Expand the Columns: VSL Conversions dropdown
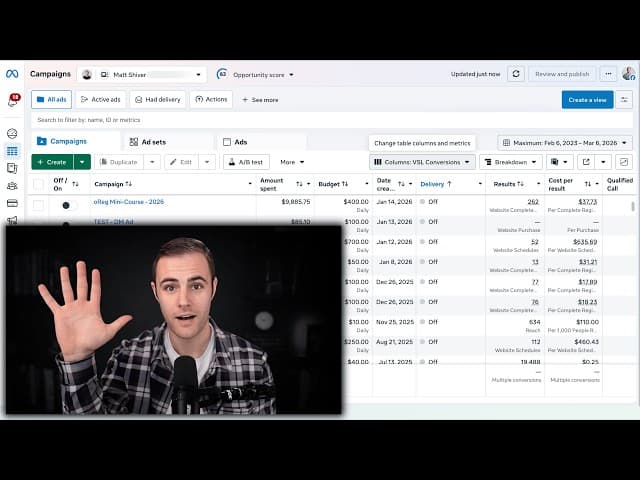 click(421, 162)
